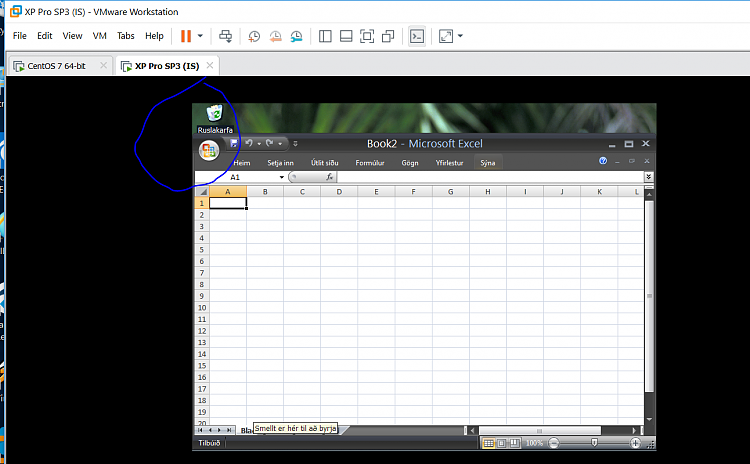Open the Name Box dropdown arrow

(281, 177)
